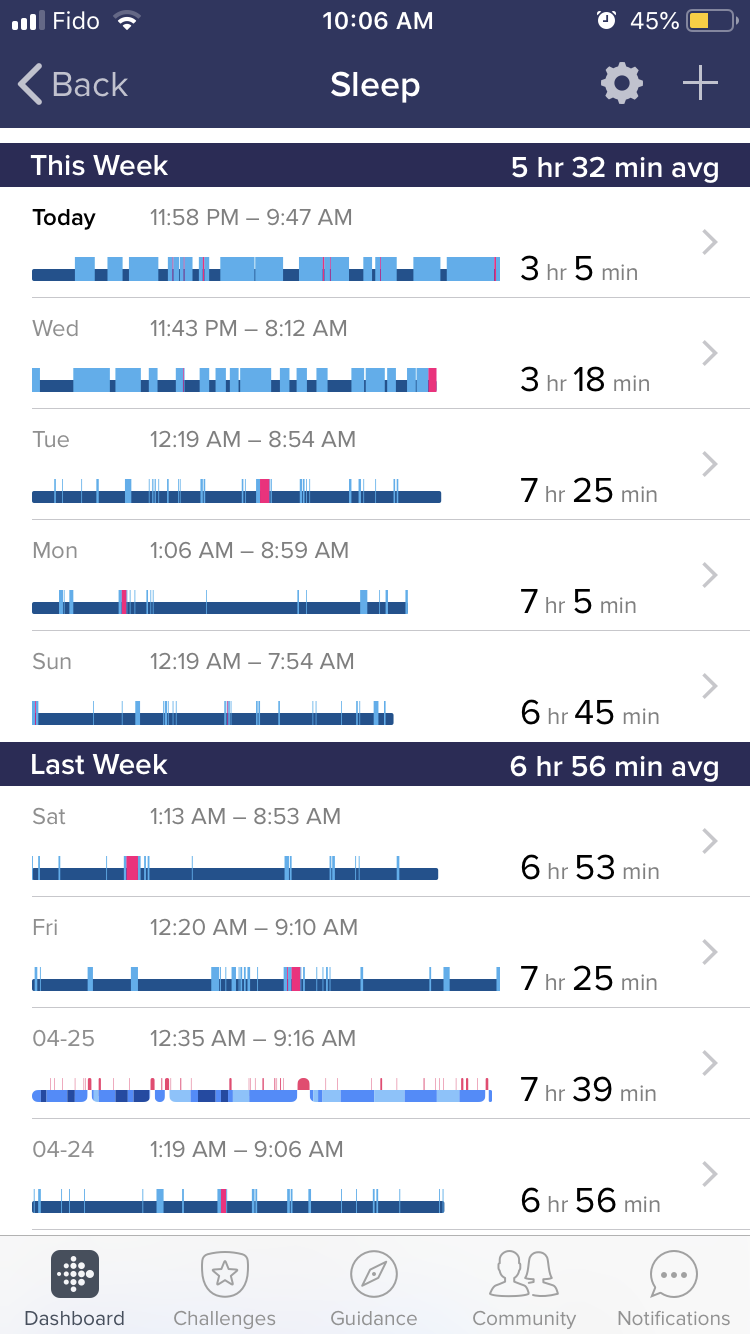Open the Notifications chat bubble icon
Screen dimensions: 750x1334
coord(674,1274)
